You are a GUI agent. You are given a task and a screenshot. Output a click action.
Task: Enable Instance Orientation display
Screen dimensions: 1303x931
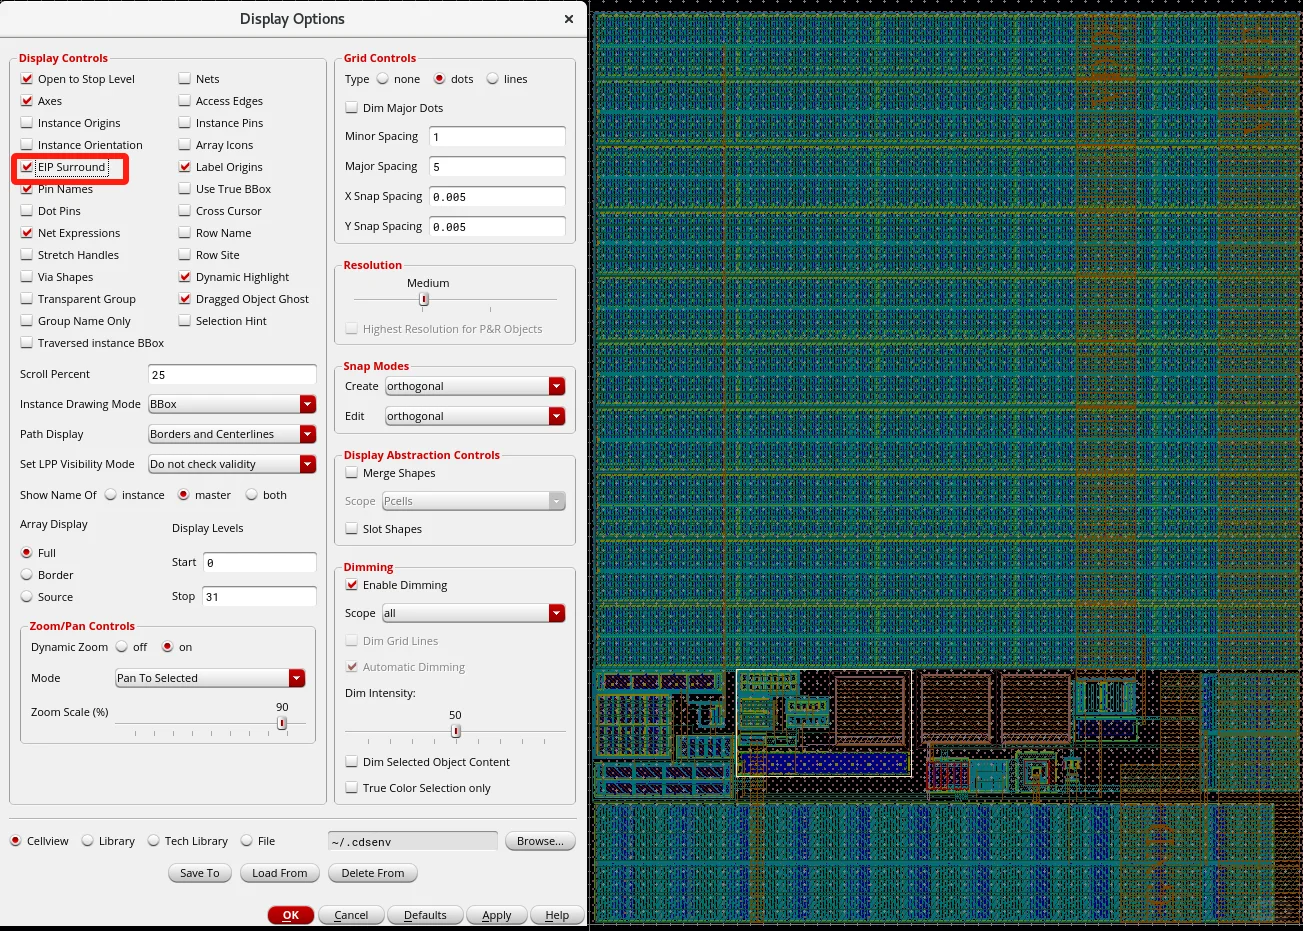coord(27,145)
